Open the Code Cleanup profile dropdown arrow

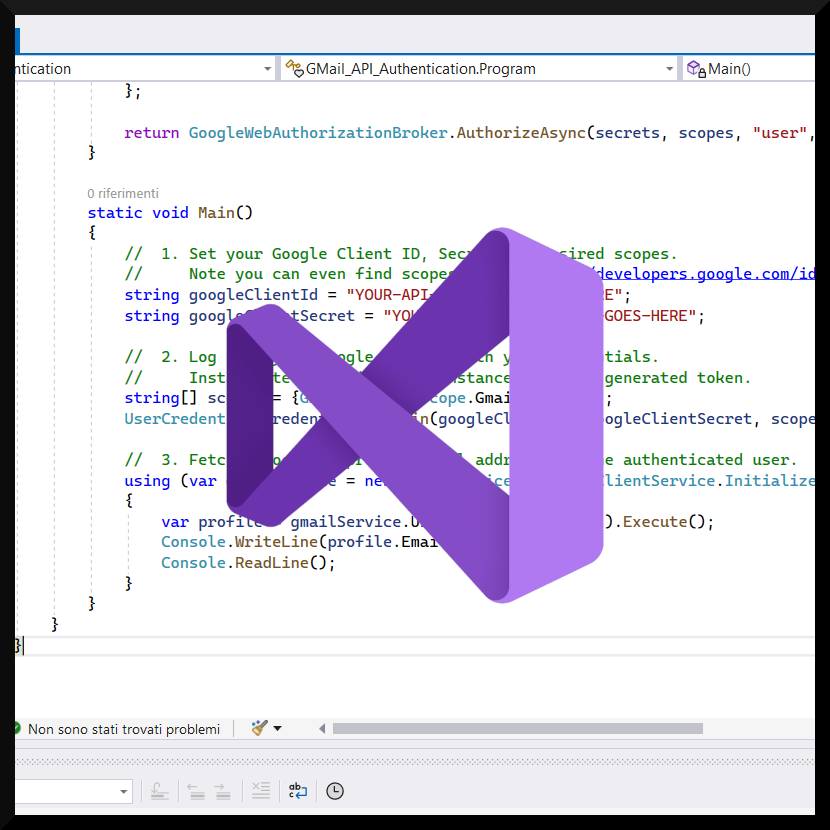[x=276, y=727]
